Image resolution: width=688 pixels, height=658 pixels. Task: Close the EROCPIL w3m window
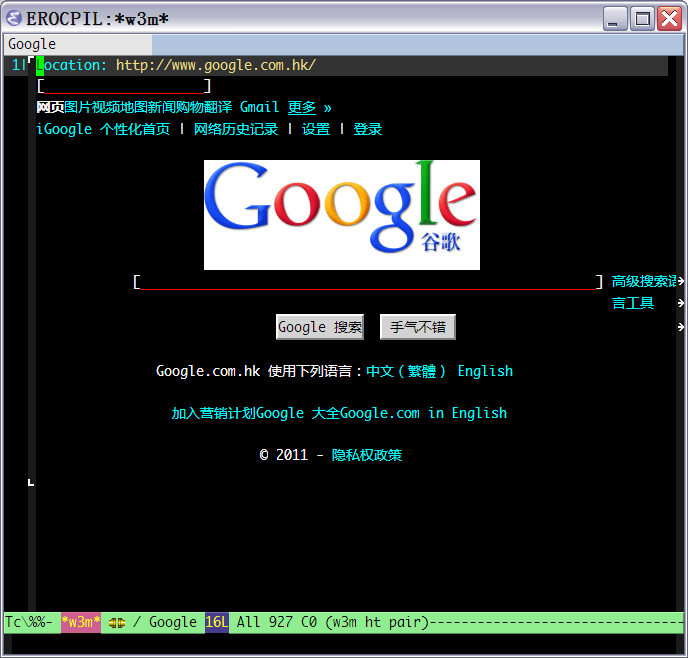point(669,19)
